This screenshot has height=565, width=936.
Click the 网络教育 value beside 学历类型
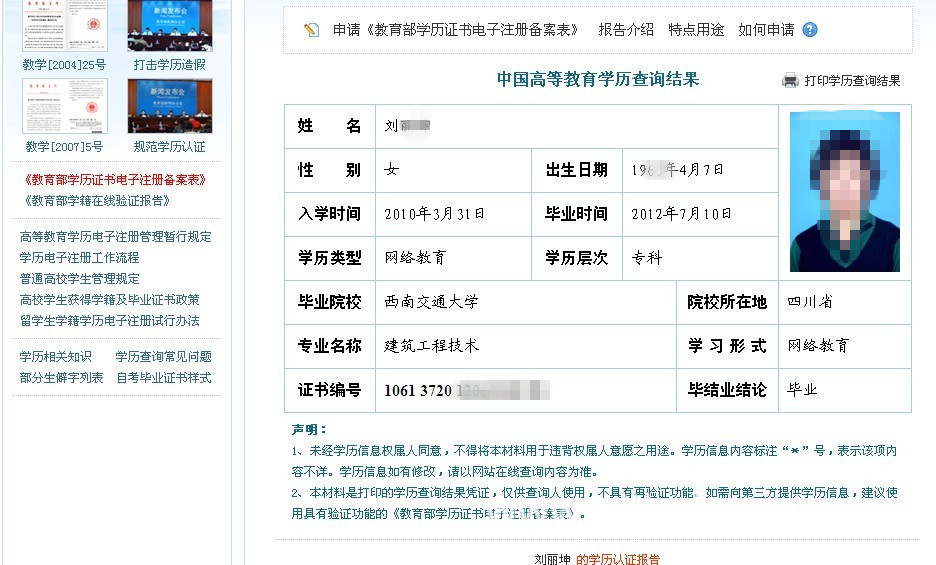(415, 258)
